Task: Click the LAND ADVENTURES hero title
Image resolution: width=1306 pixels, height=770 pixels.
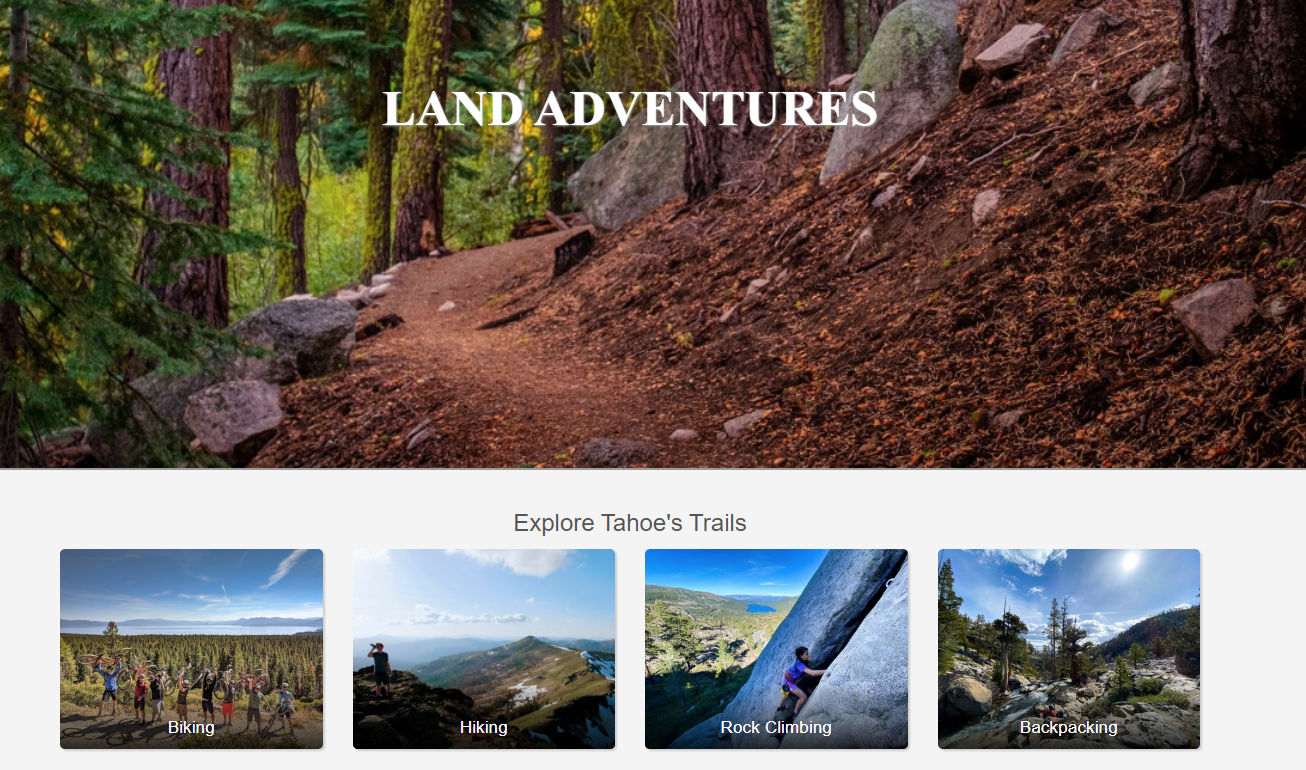Action: click(630, 108)
